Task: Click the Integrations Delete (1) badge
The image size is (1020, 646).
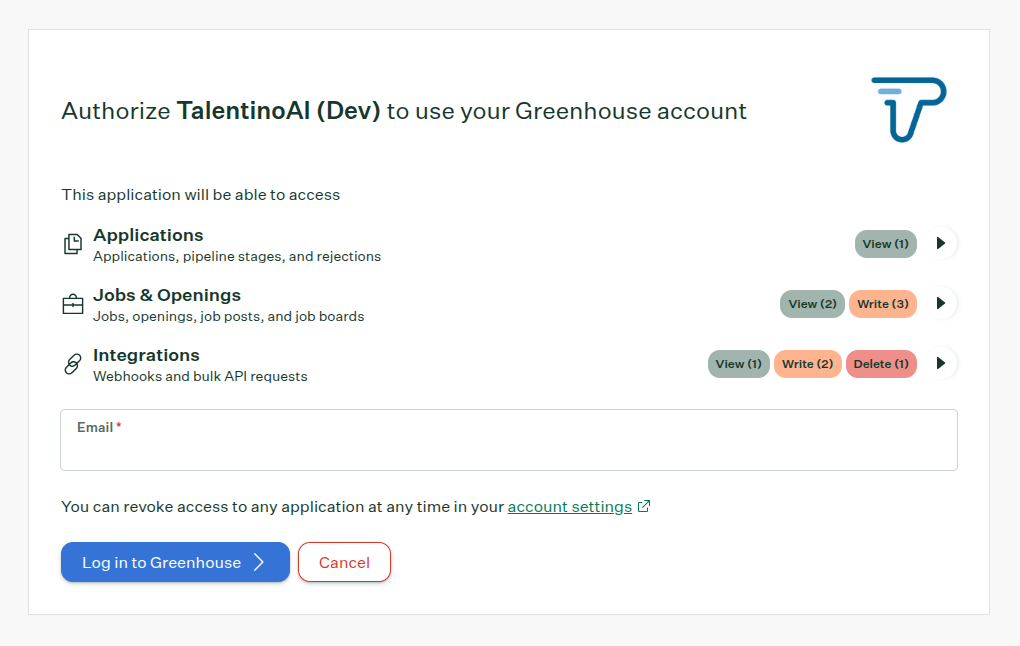Action: point(881,364)
